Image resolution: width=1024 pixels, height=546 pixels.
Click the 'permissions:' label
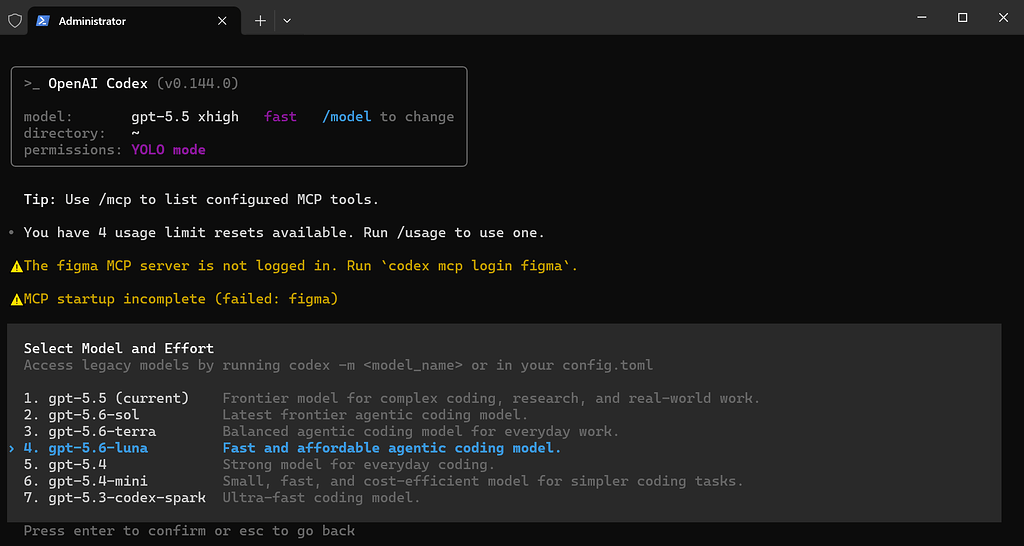coord(73,150)
